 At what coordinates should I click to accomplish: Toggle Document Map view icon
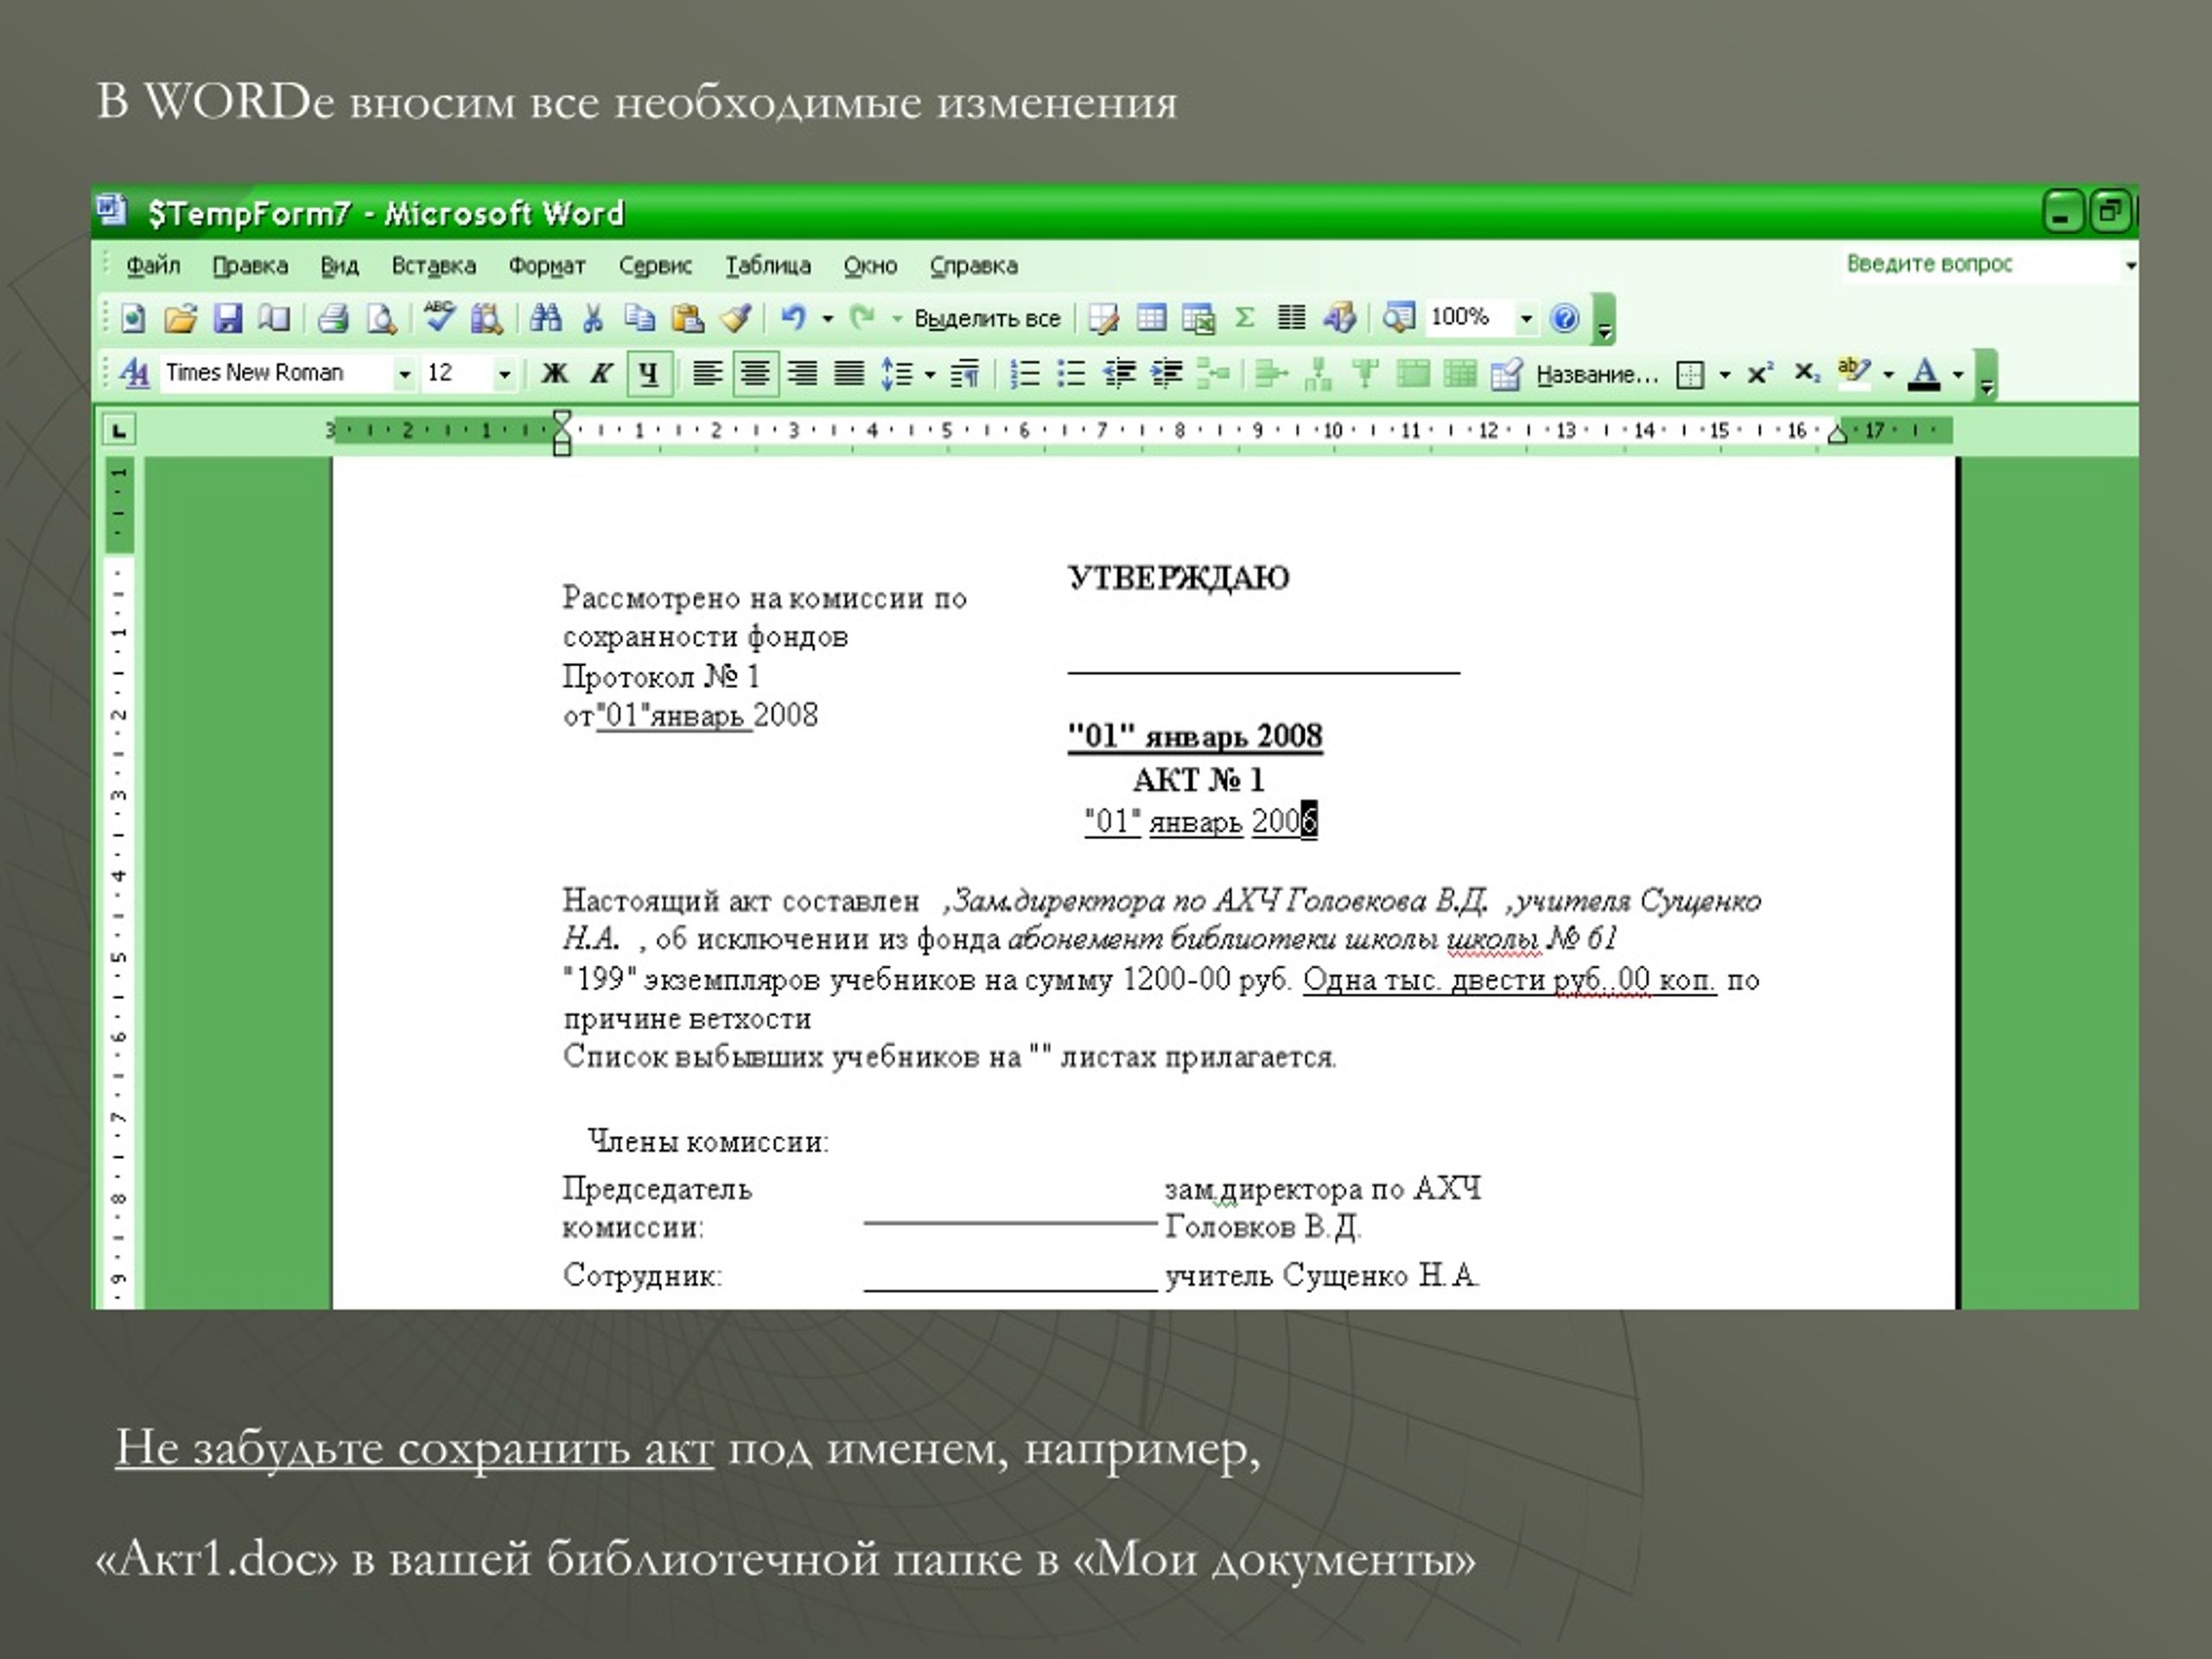coord(1399,318)
